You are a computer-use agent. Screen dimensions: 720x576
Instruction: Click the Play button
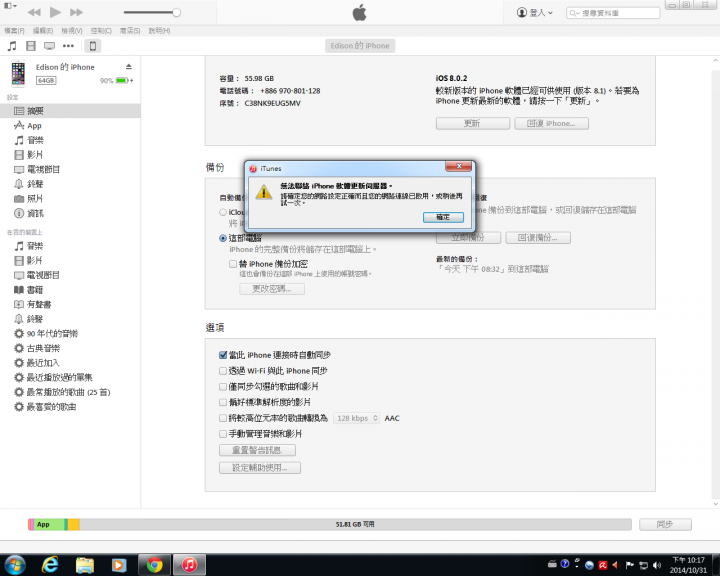56,12
